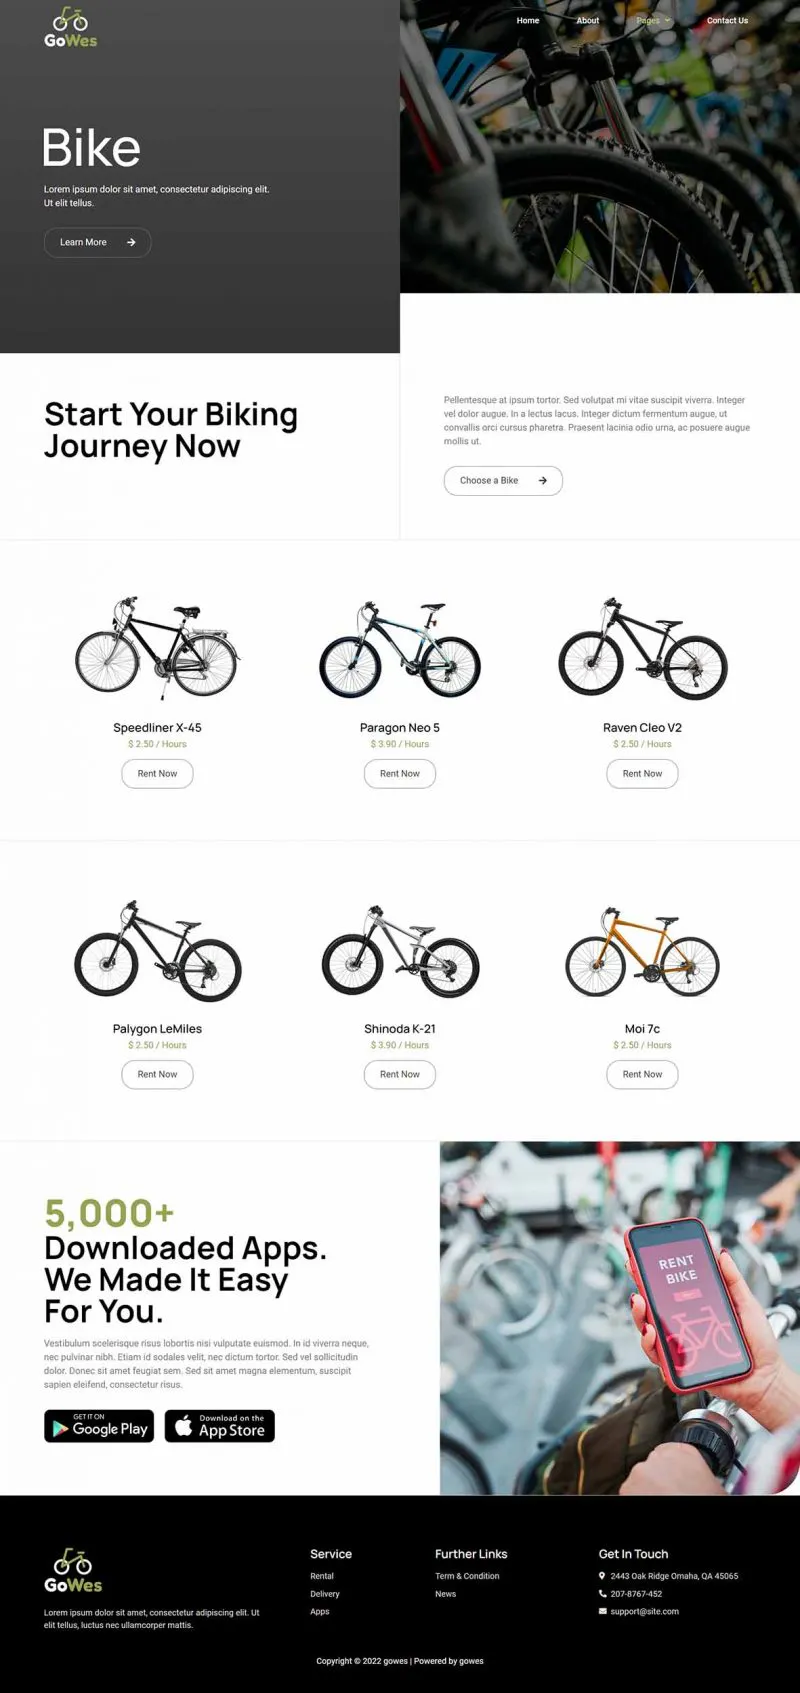Open the Home menu item
Viewport: 800px width, 1693px height.
pos(528,20)
